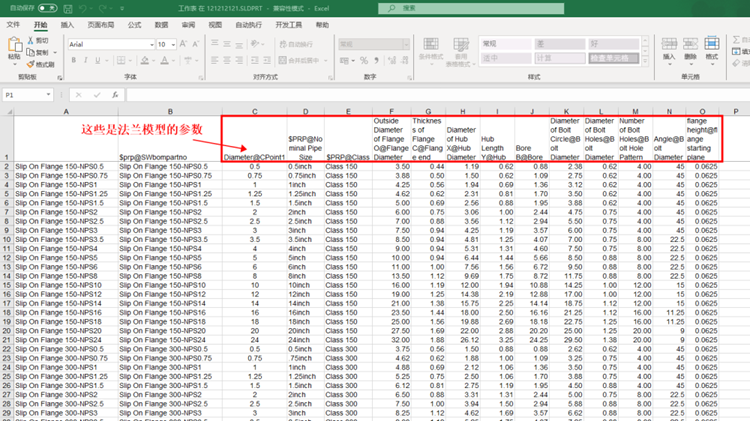Click the Orientation text-angle icon

click(x=255, y=44)
